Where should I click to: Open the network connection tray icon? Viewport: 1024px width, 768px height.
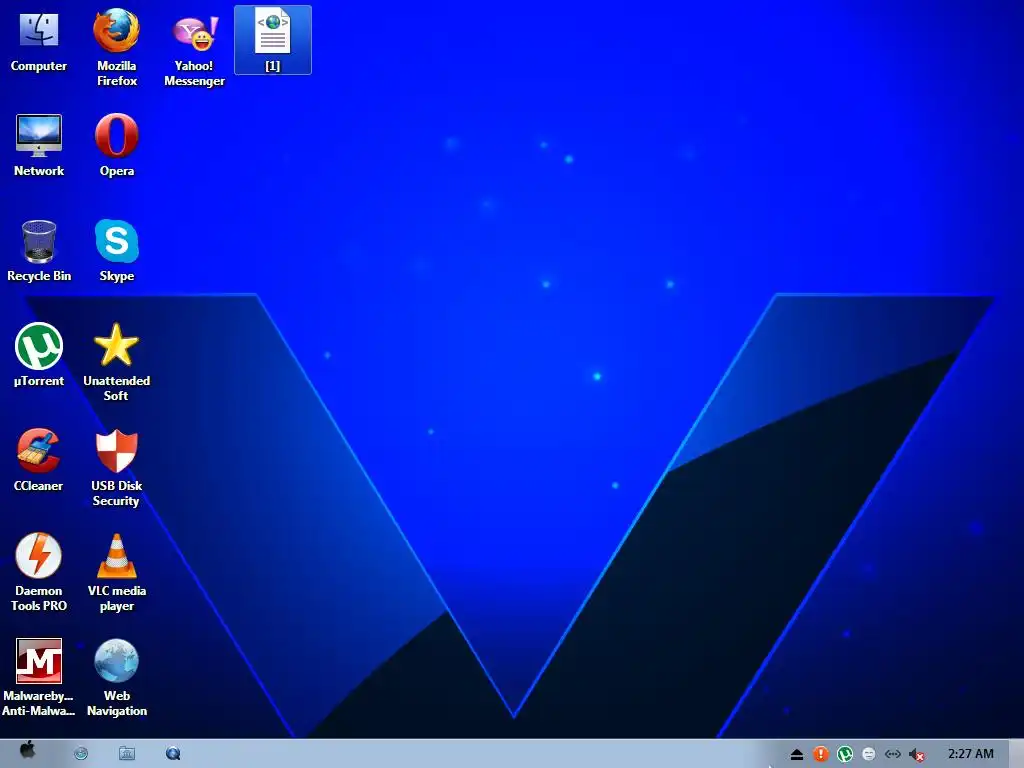pos(893,754)
